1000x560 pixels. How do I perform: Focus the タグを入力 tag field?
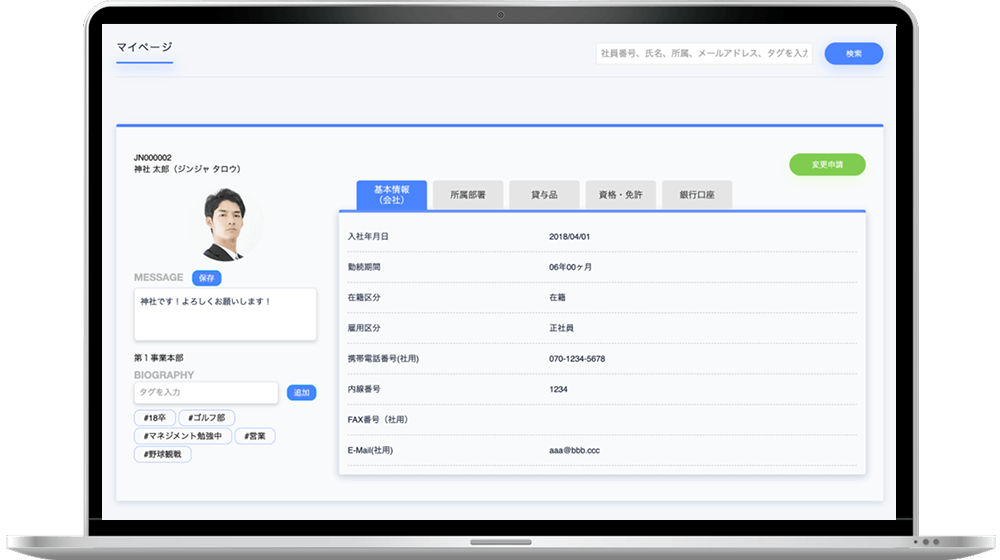206,393
